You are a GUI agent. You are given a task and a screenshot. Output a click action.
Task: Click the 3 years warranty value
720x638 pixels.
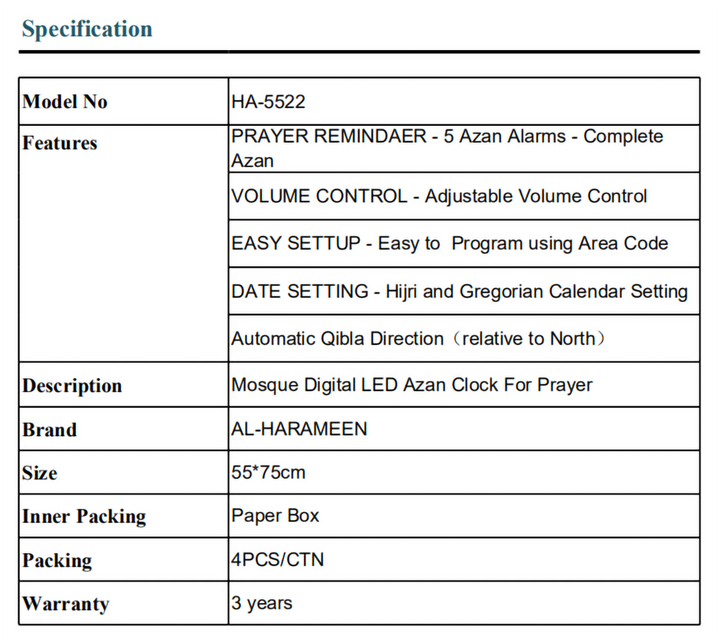(x=262, y=603)
